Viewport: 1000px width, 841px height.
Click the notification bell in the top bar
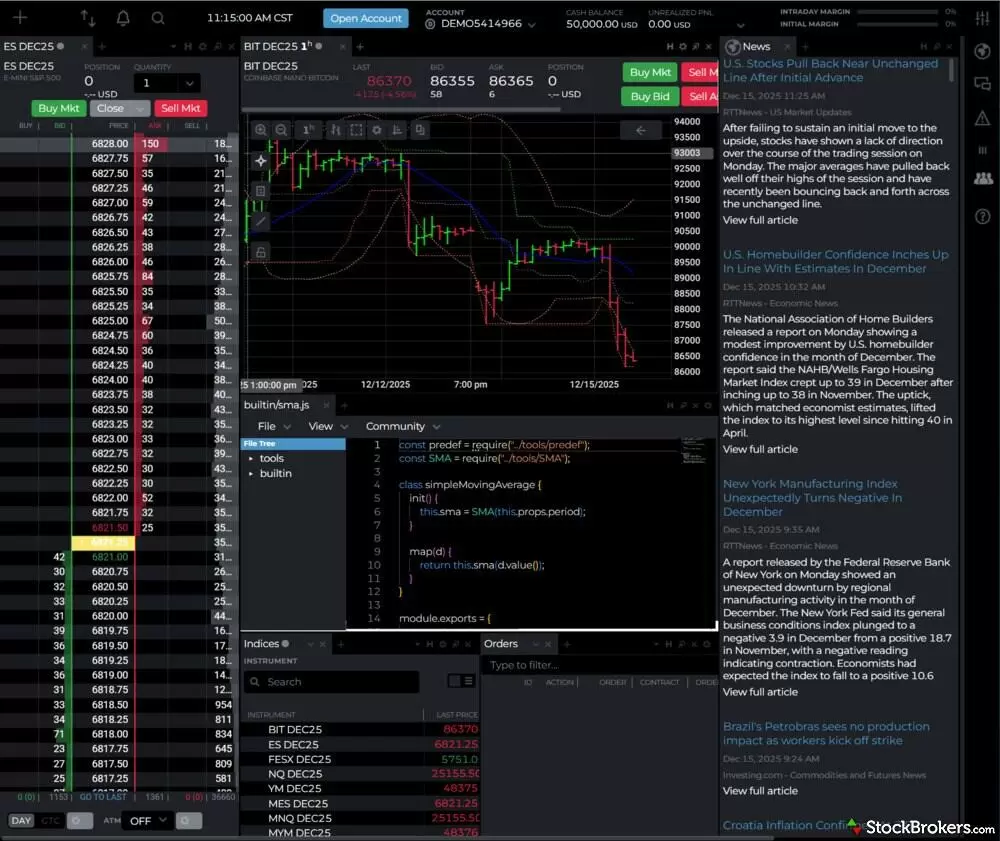point(121,18)
